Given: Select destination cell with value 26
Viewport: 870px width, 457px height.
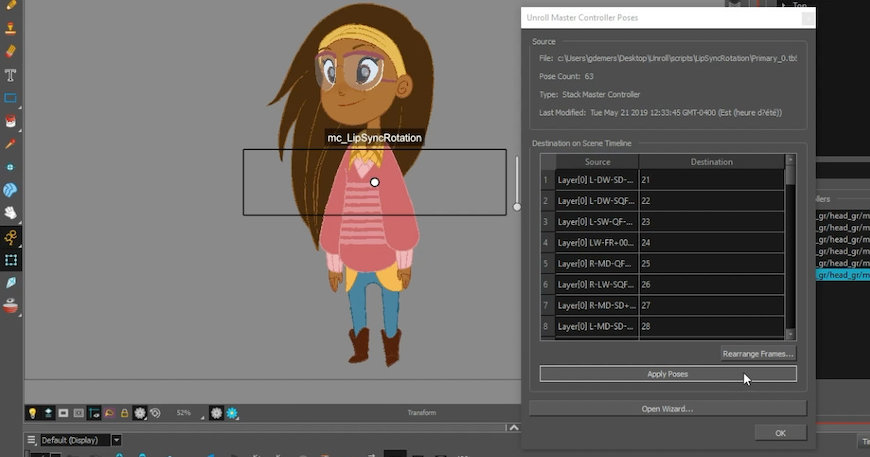Looking at the screenshot, I should pyautogui.click(x=712, y=285).
